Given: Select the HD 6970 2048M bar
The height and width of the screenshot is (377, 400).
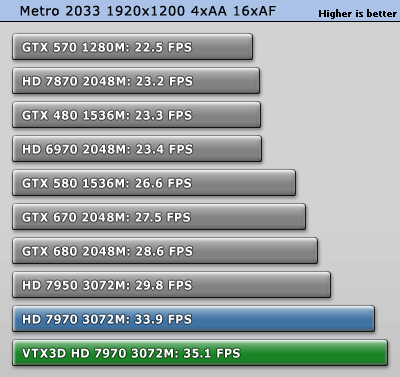Looking at the screenshot, I should click(137, 149).
